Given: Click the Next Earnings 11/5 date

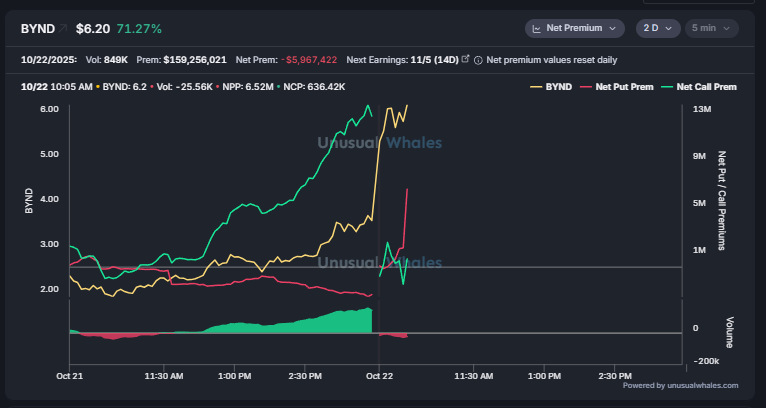Looking at the screenshot, I should pos(431,60).
